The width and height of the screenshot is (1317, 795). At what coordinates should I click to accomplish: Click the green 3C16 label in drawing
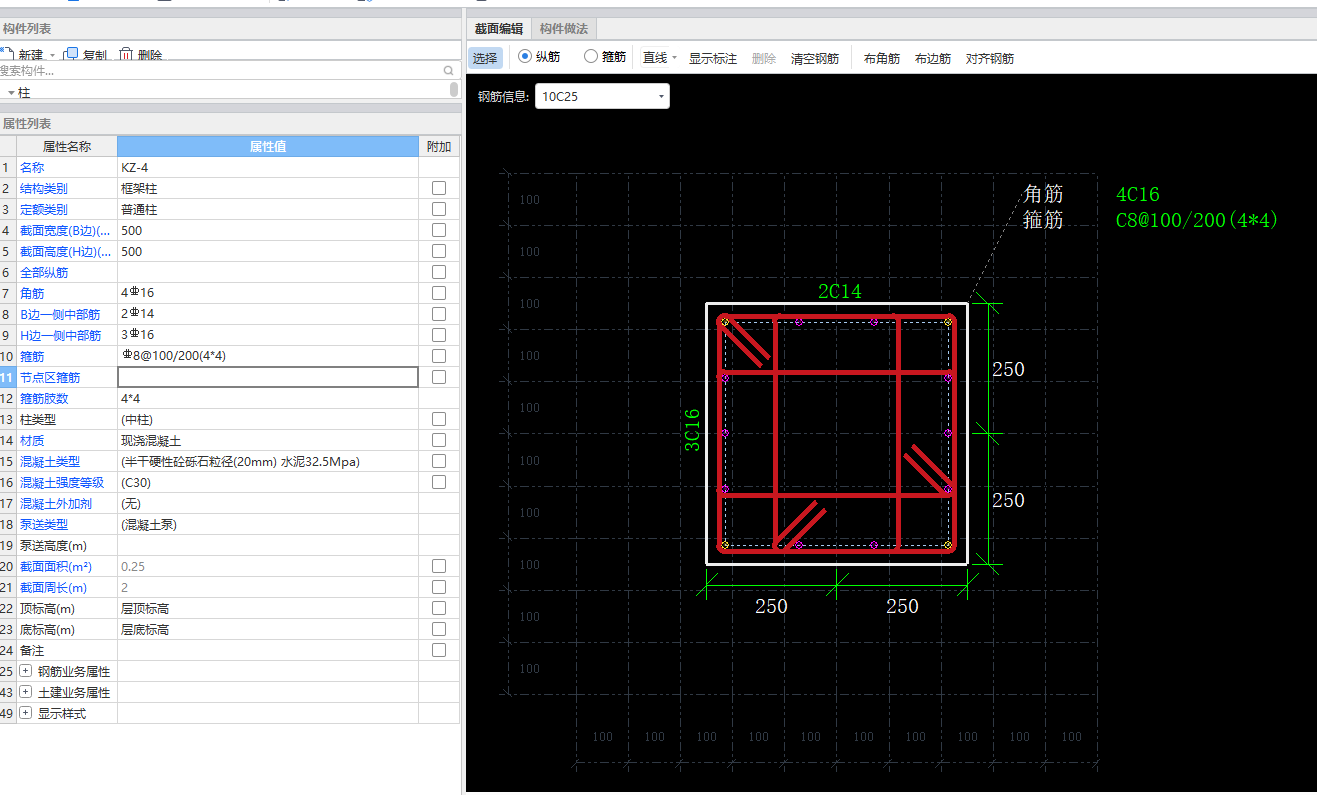point(692,430)
